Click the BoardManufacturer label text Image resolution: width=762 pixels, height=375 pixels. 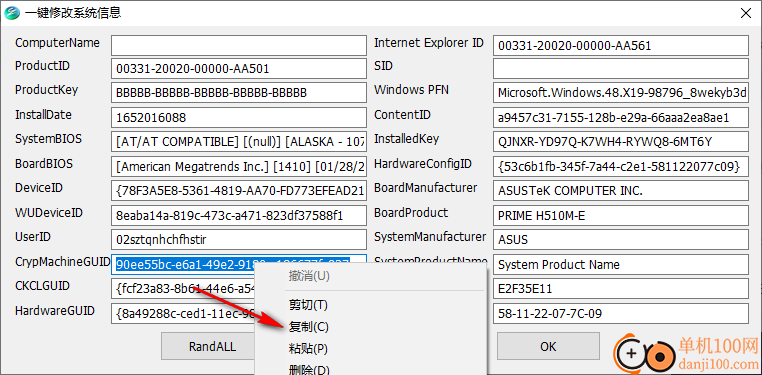tap(425, 188)
